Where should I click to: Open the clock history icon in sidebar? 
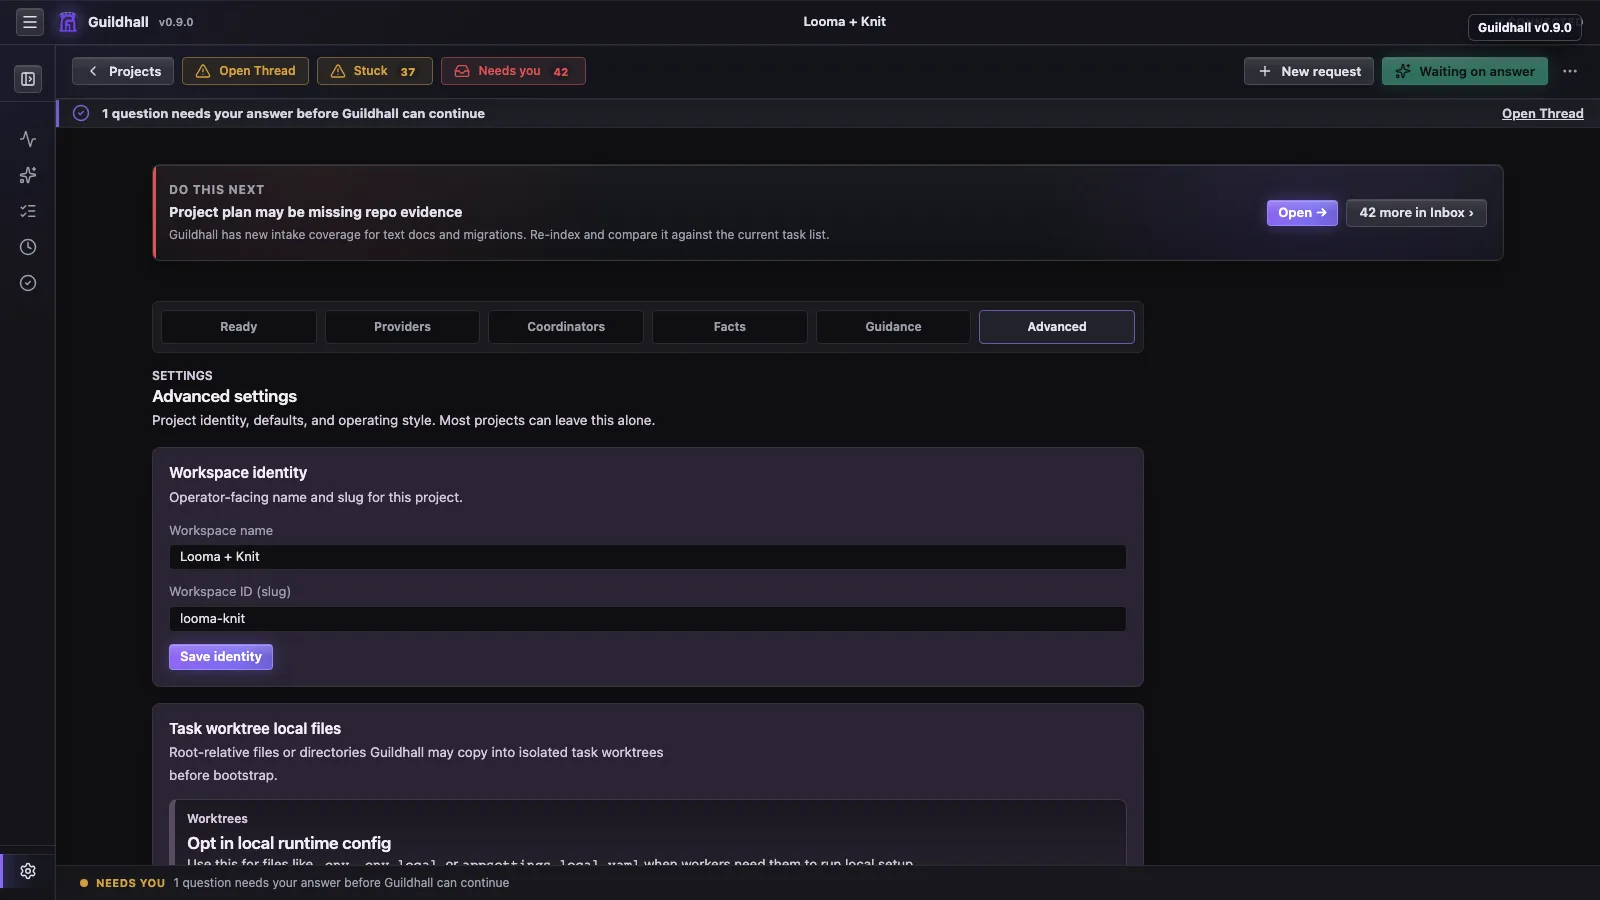tap(28, 247)
